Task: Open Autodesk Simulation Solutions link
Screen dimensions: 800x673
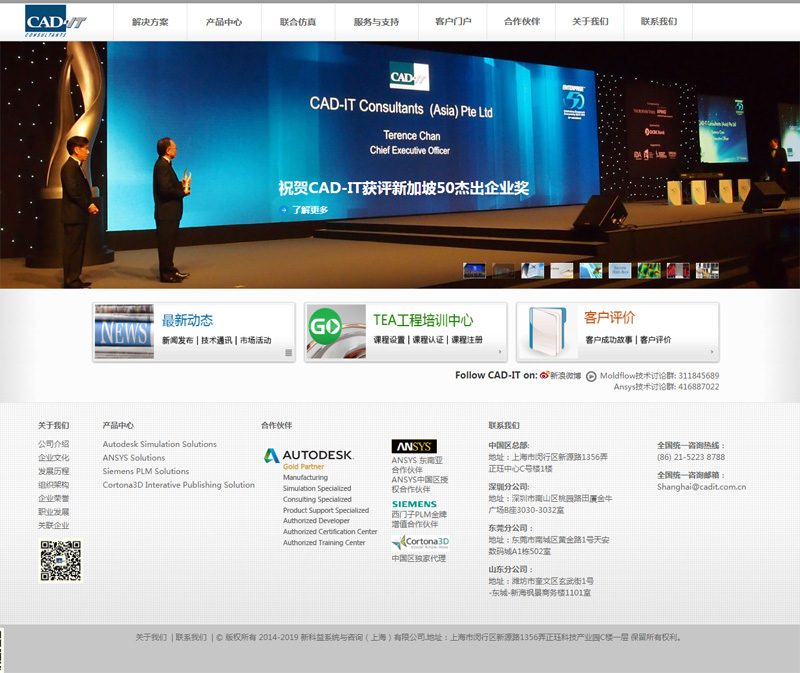Action: [160, 444]
